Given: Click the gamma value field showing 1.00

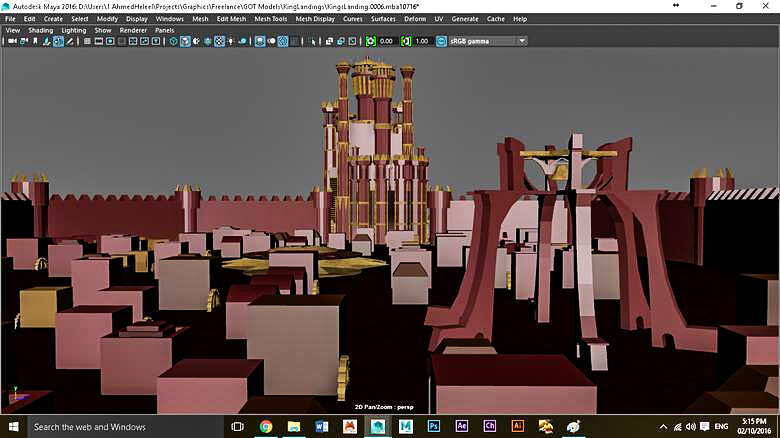Looking at the screenshot, I should [423, 41].
